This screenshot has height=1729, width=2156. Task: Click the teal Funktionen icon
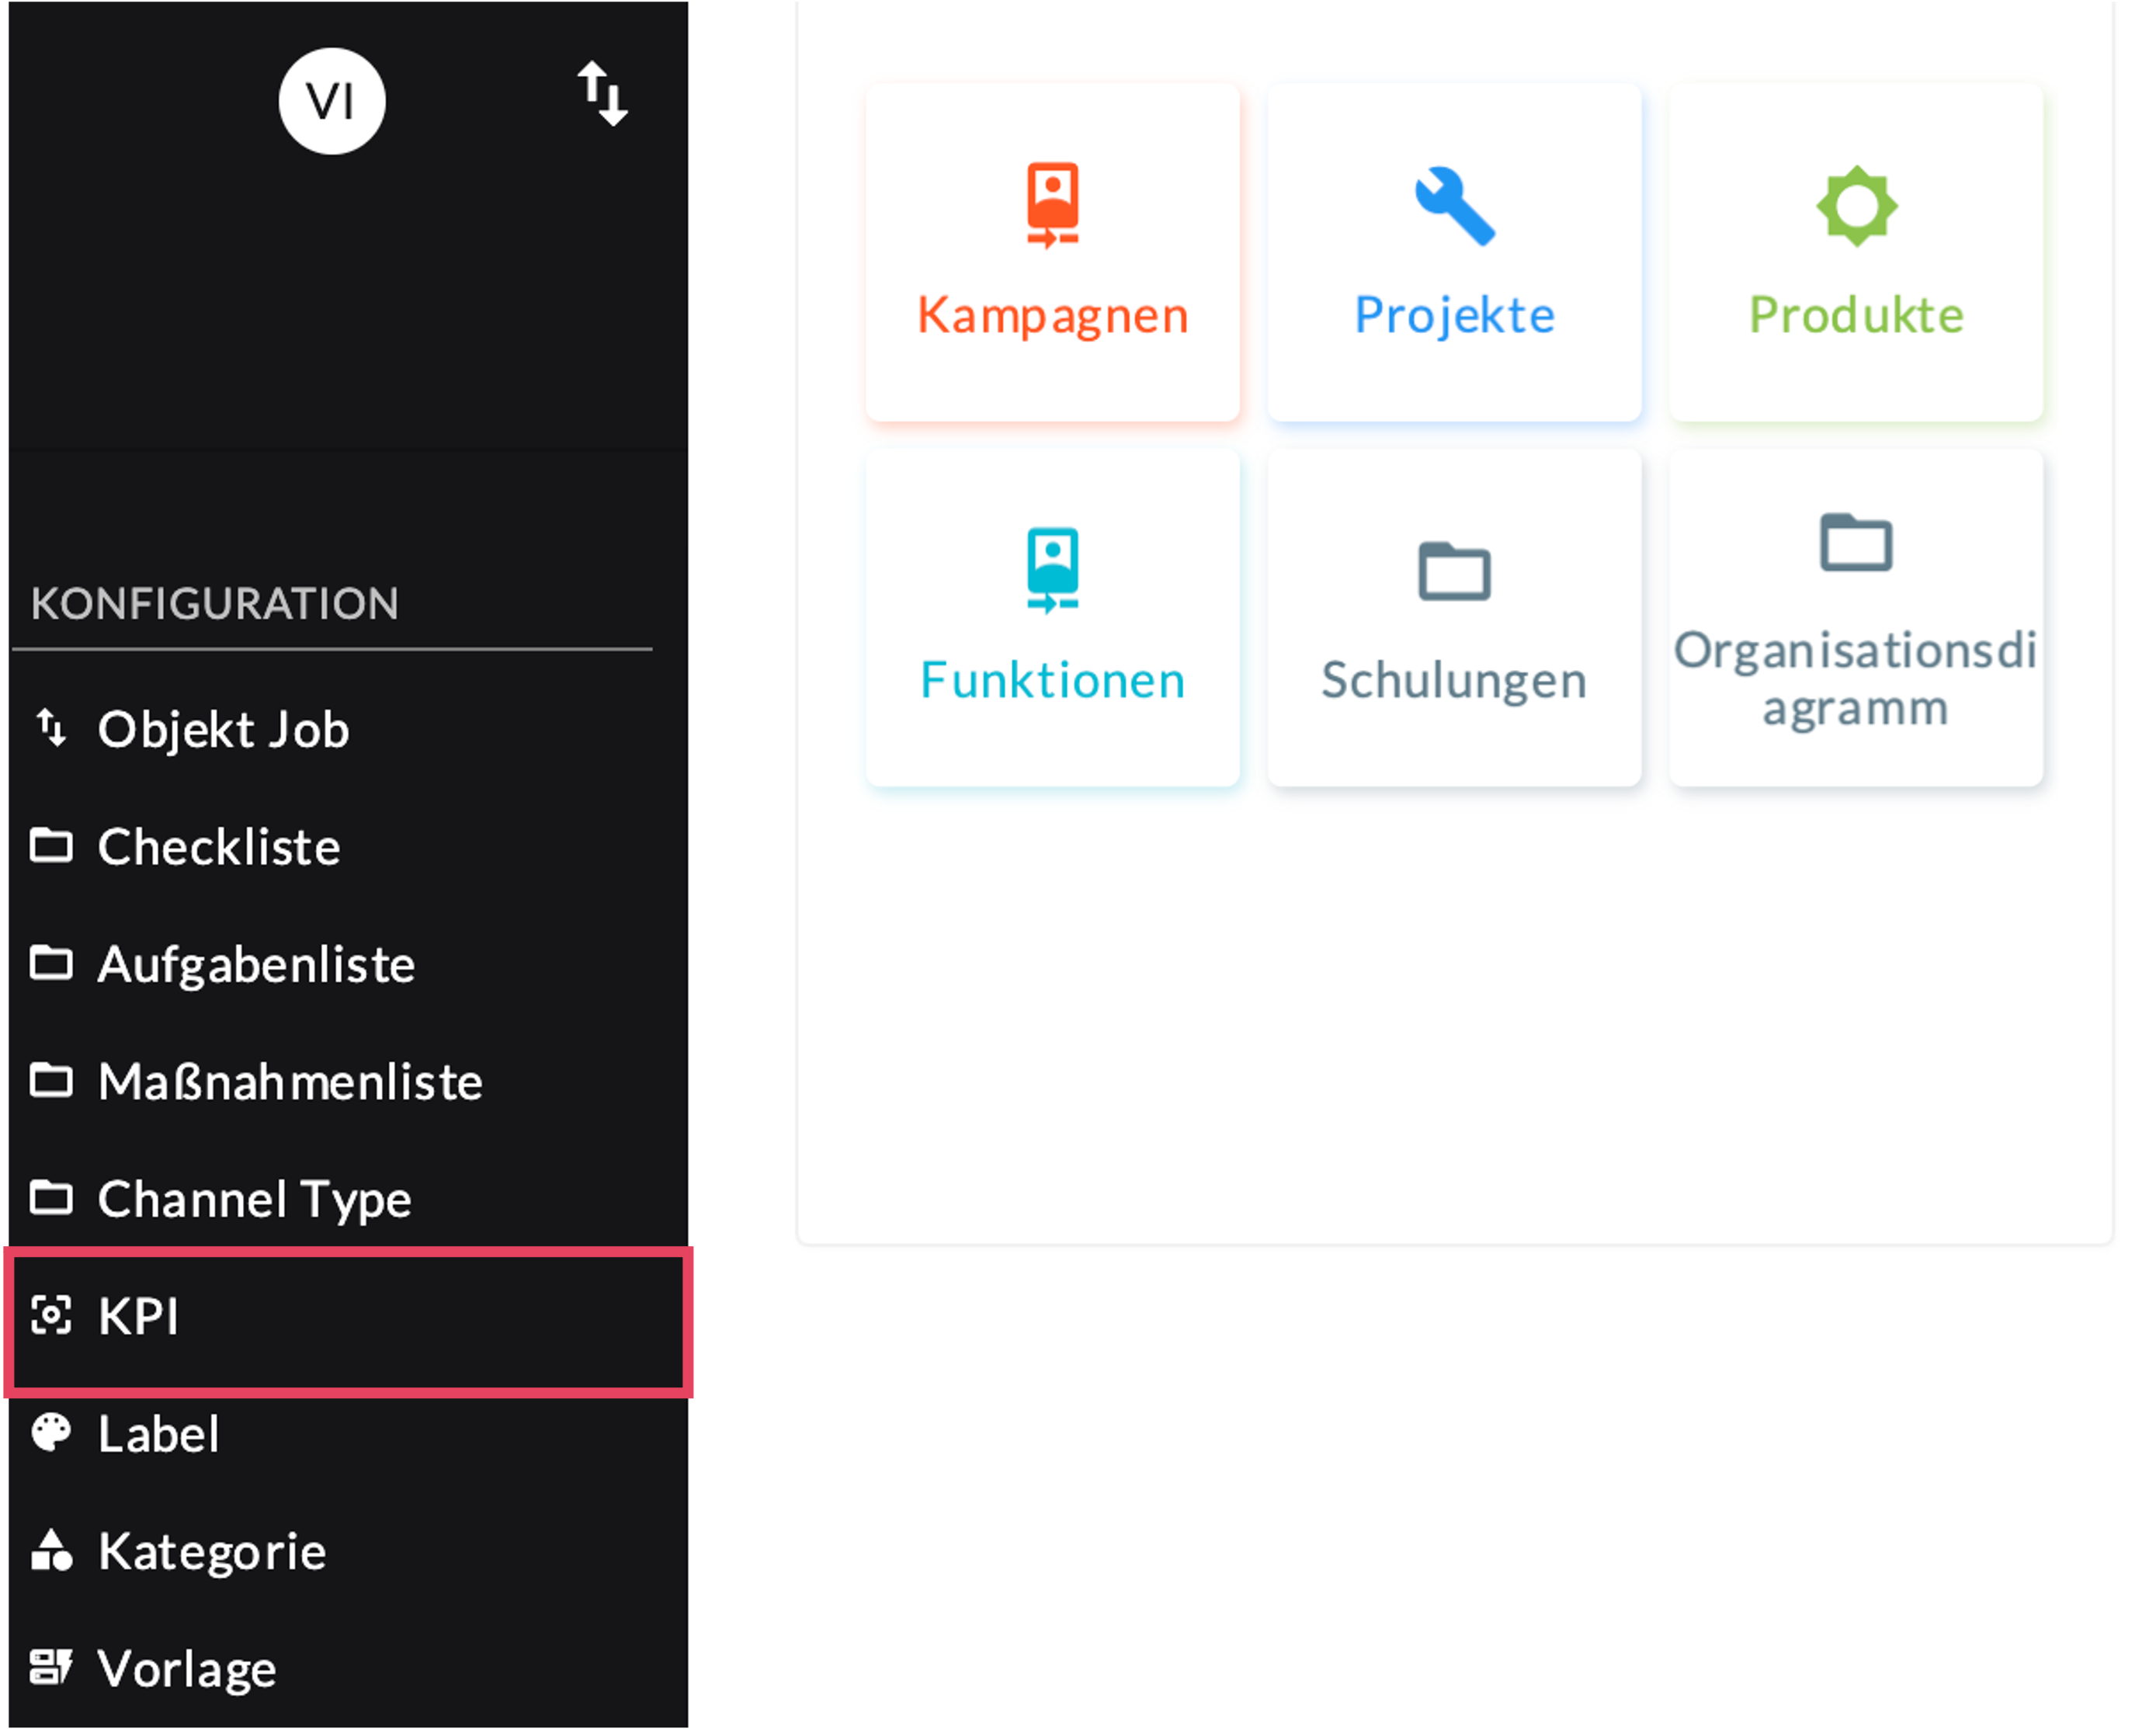[1052, 569]
